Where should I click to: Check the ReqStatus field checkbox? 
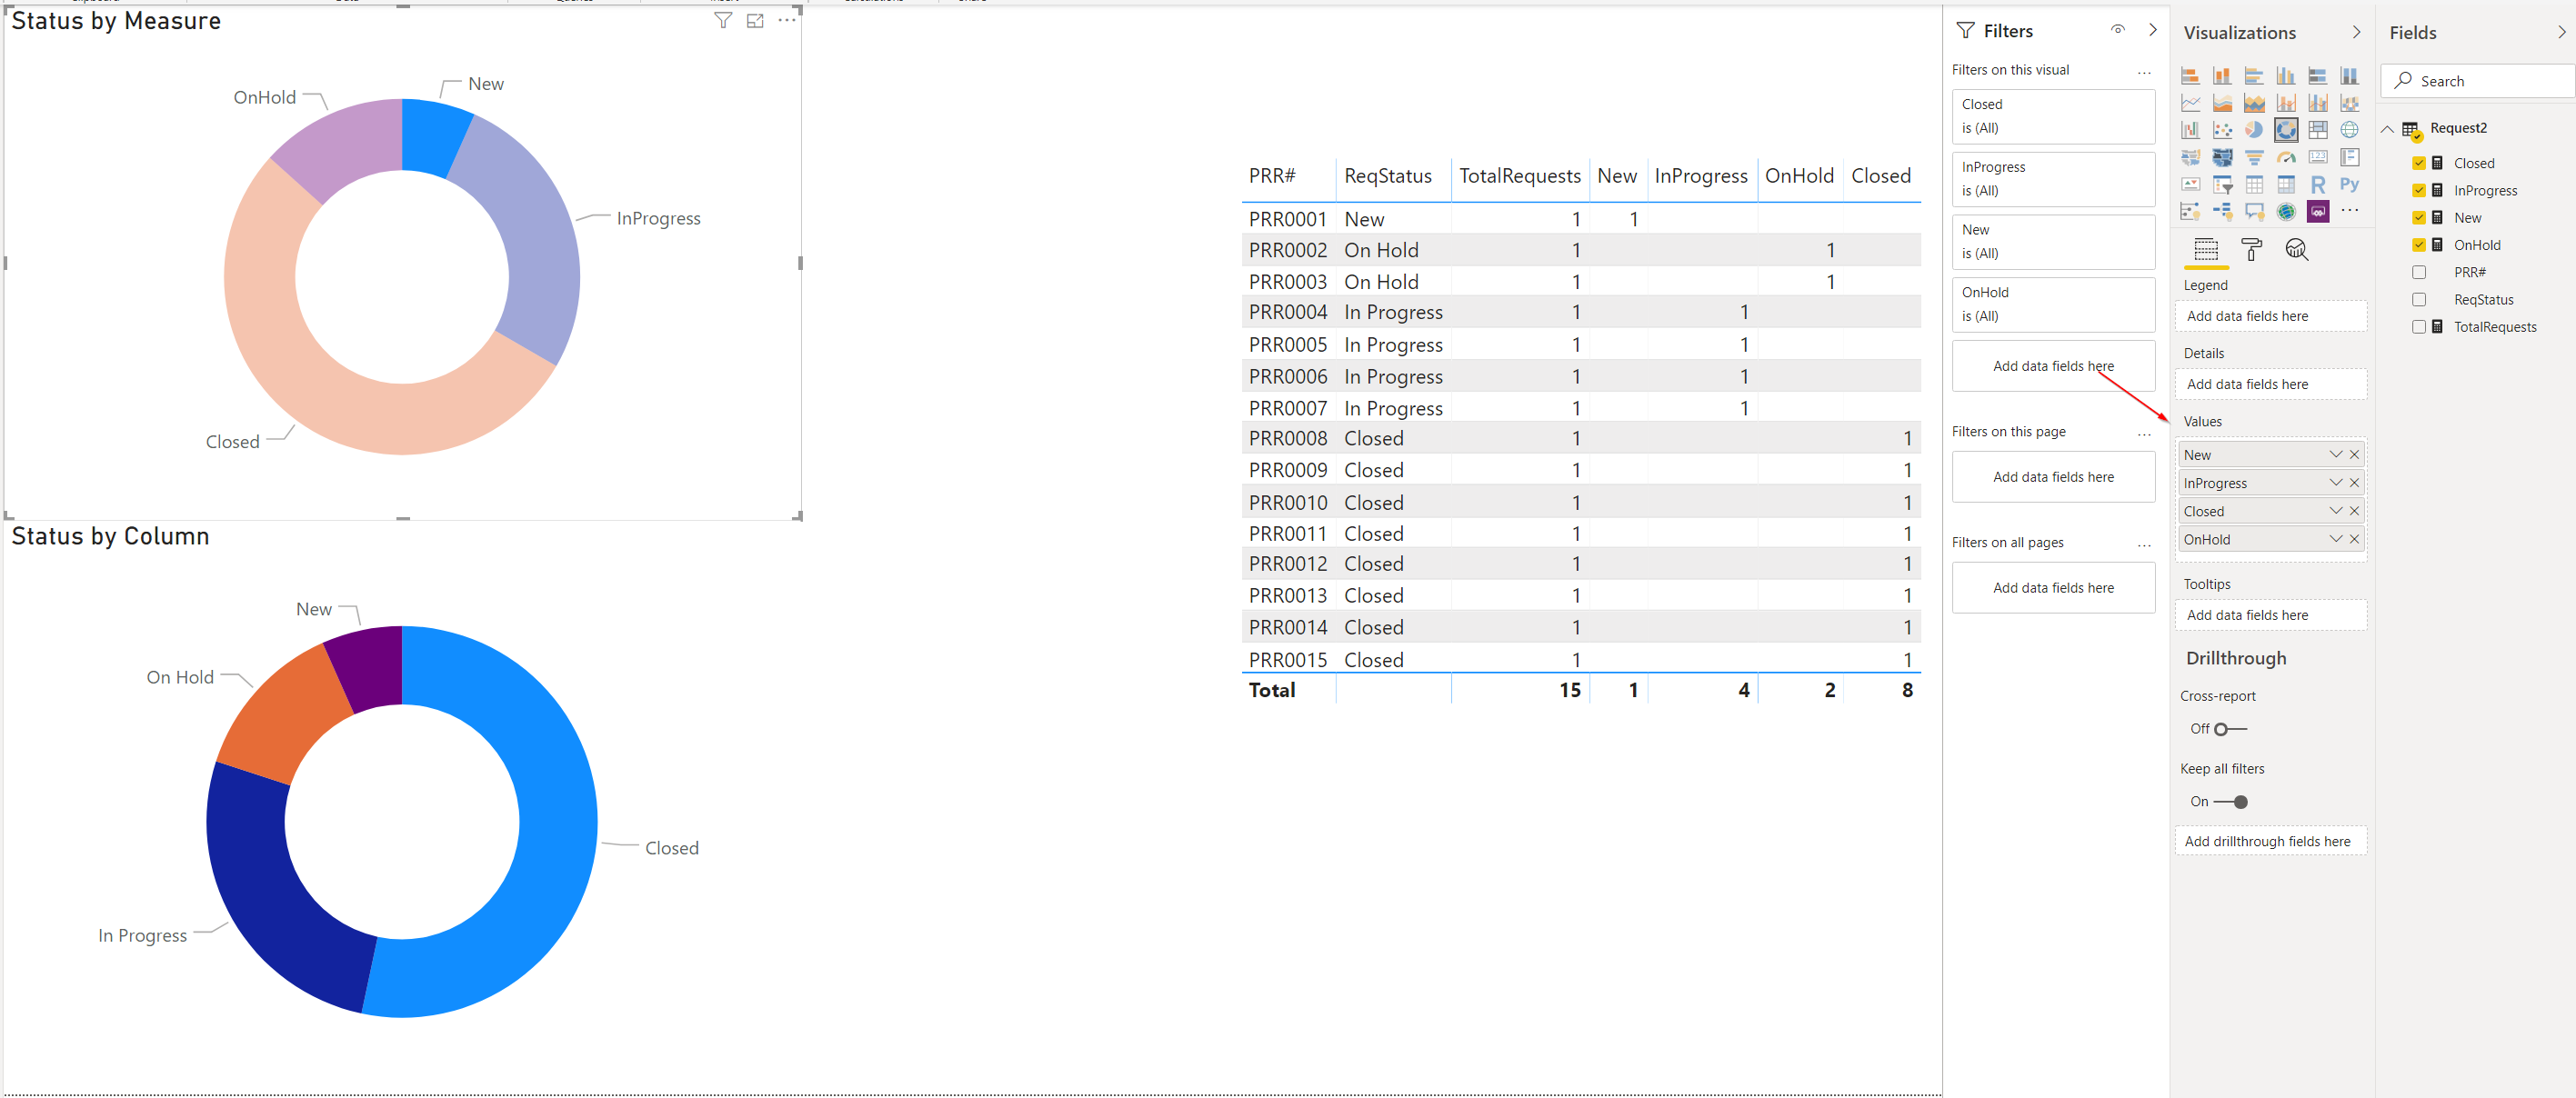pos(2419,299)
